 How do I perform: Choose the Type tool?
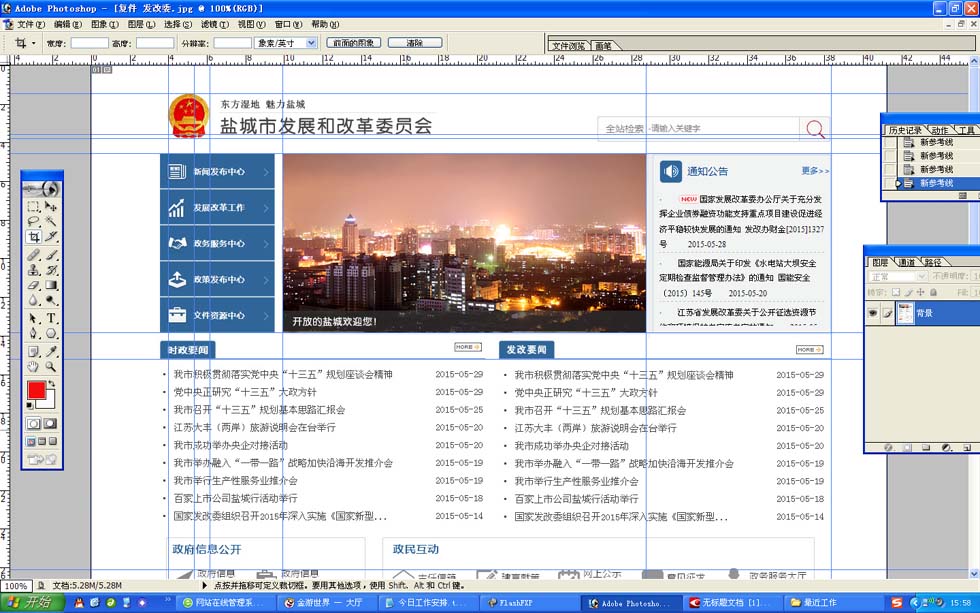51,318
